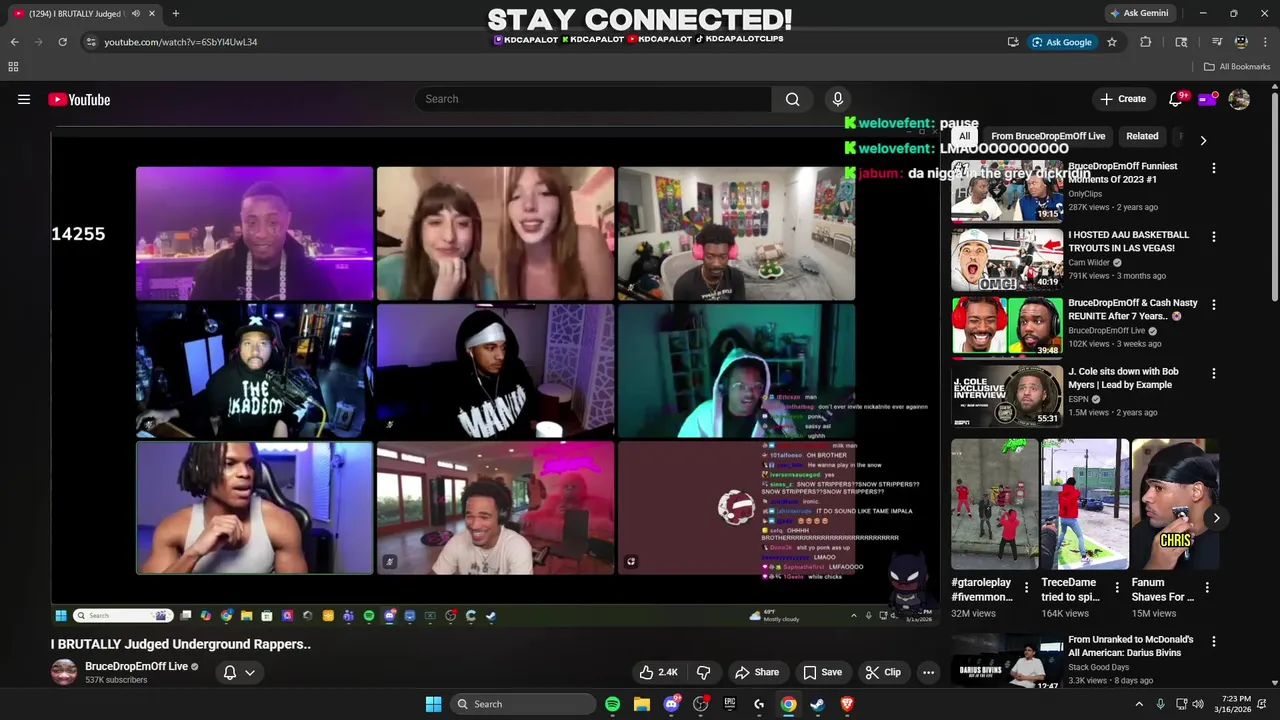Like the video with thumbs-up 2.4K
This screenshot has height=720, width=1280.
point(659,672)
